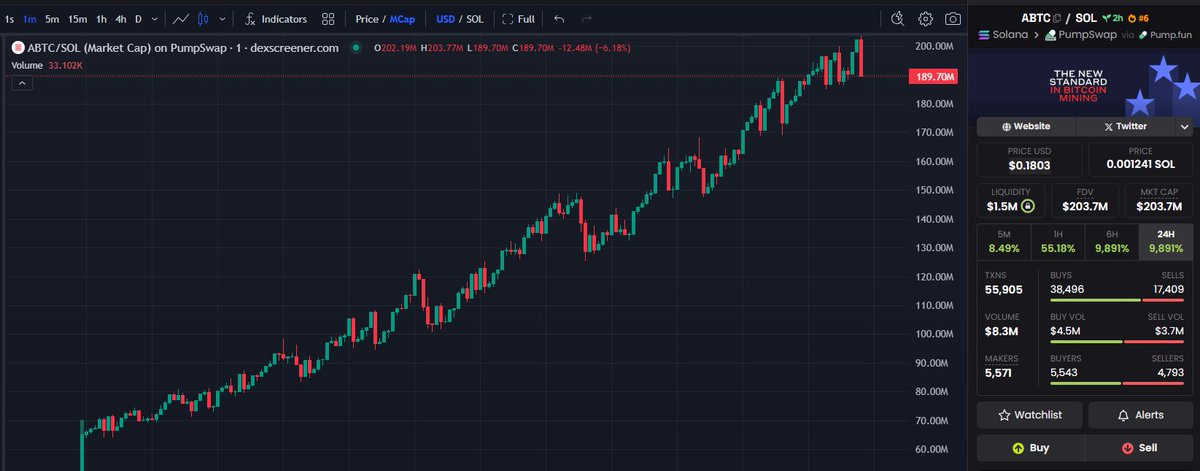Enter Full screen chart mode
1200x471 pixels.
[518, 19]
